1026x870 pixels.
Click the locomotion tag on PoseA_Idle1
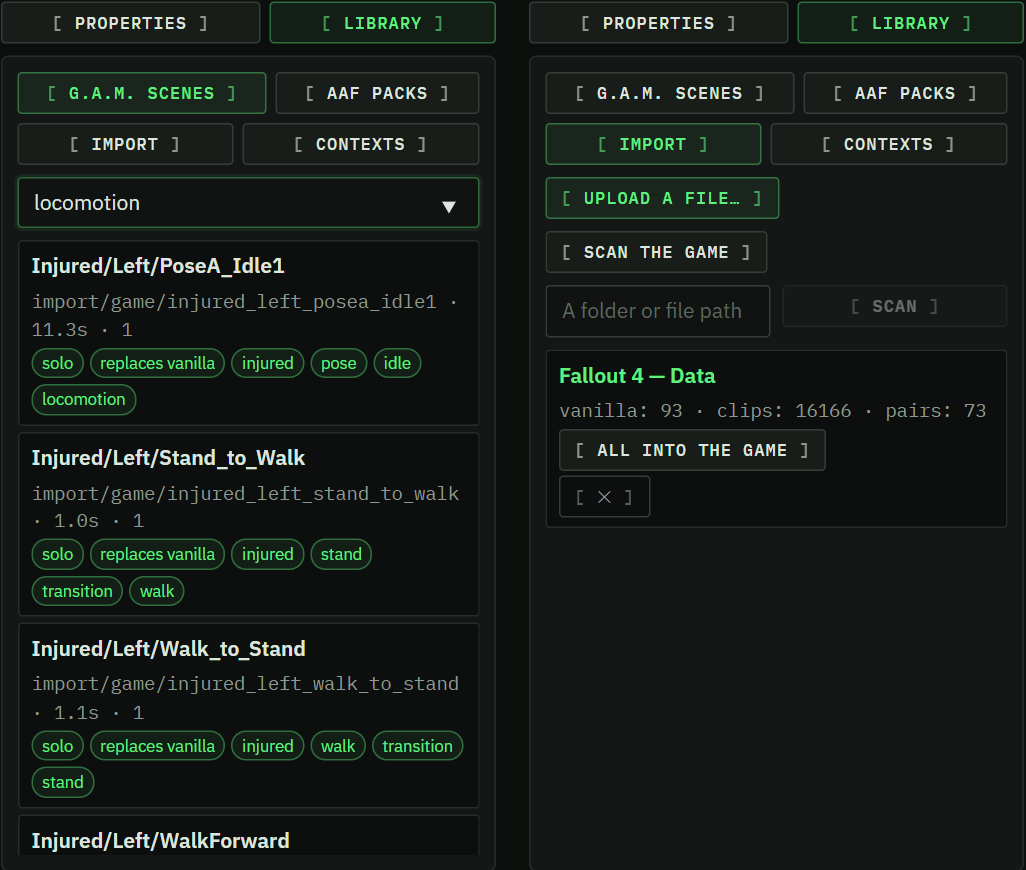click(x=84, y=399)
